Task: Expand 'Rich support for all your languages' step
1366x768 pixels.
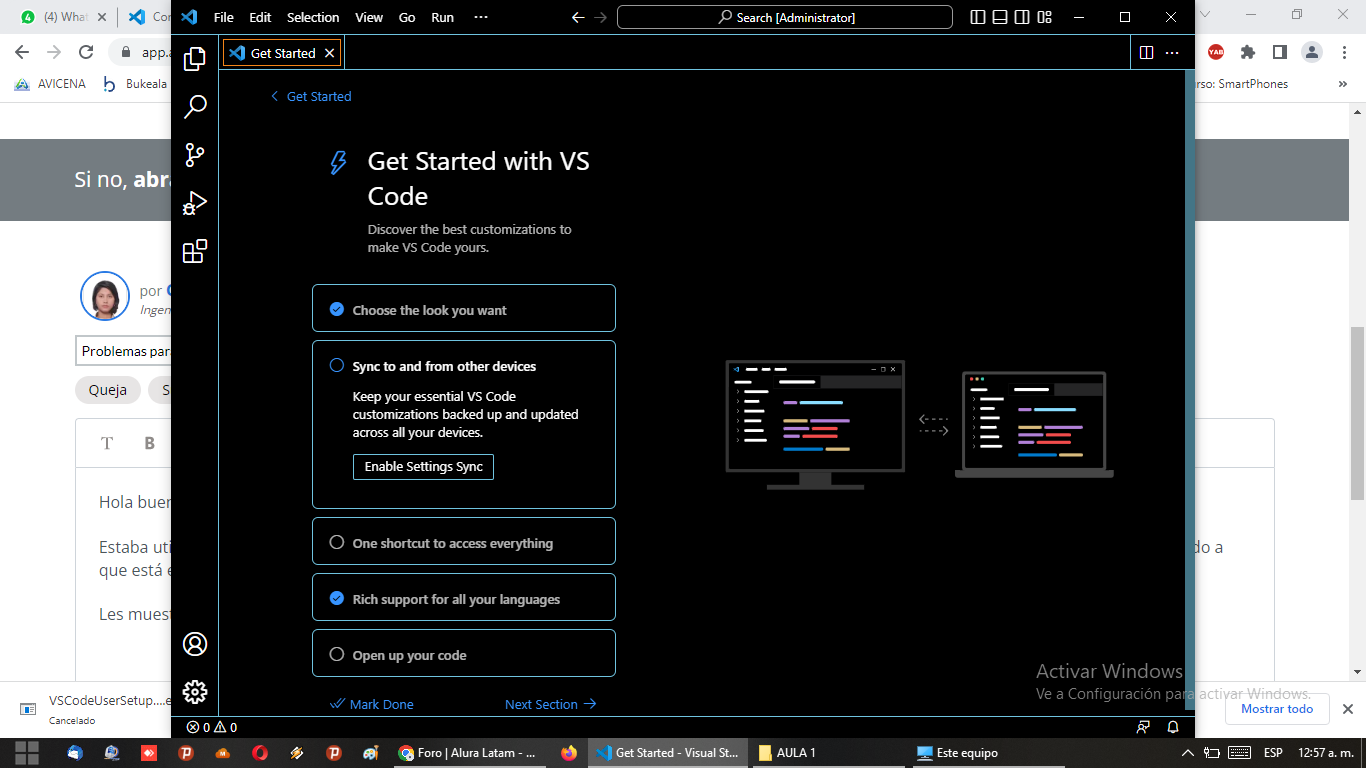Action: point(464,597)
